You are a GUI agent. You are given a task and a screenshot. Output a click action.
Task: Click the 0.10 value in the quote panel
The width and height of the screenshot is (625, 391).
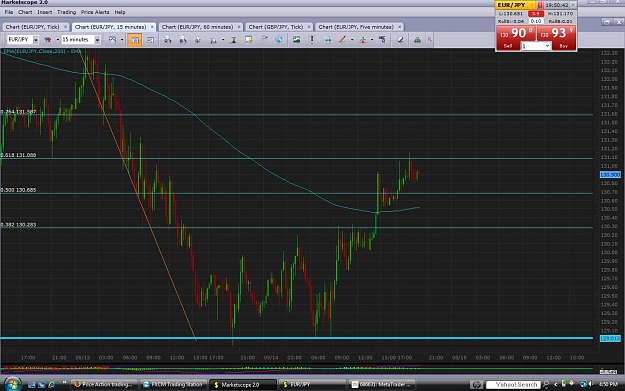(x=536, y=21)
